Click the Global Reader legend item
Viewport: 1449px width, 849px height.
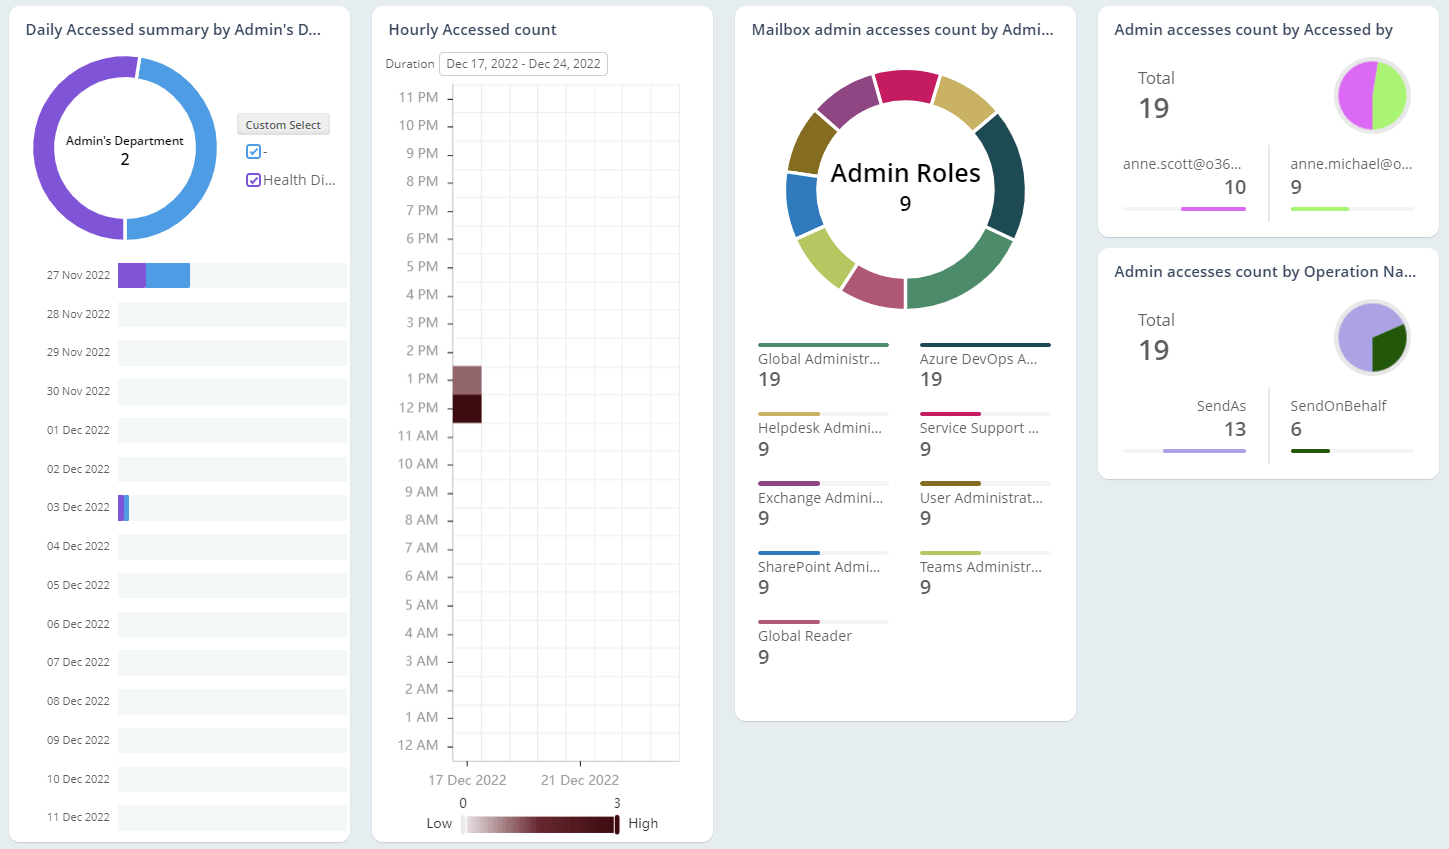(804, 636)
